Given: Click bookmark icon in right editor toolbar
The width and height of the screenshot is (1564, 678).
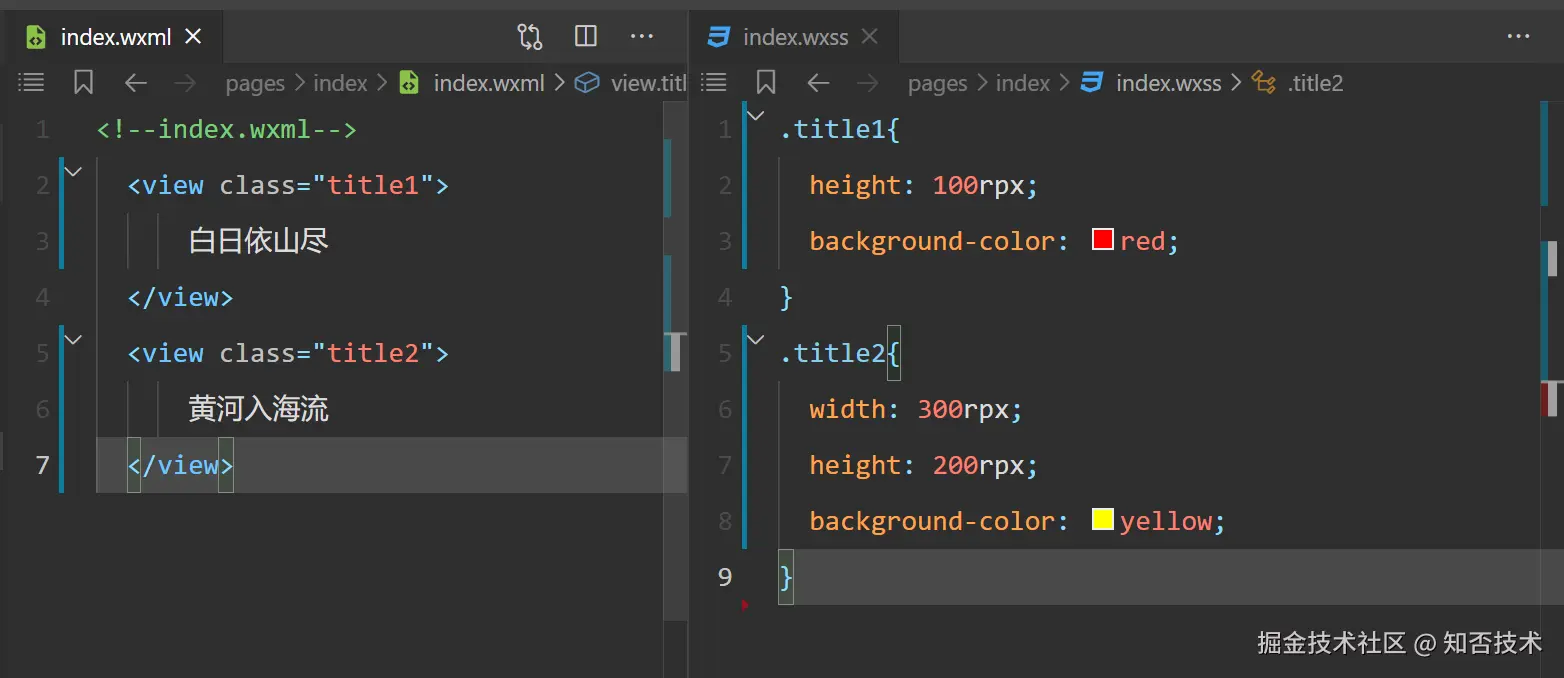Looking at the screenshot, I should (x=766, y=83).
